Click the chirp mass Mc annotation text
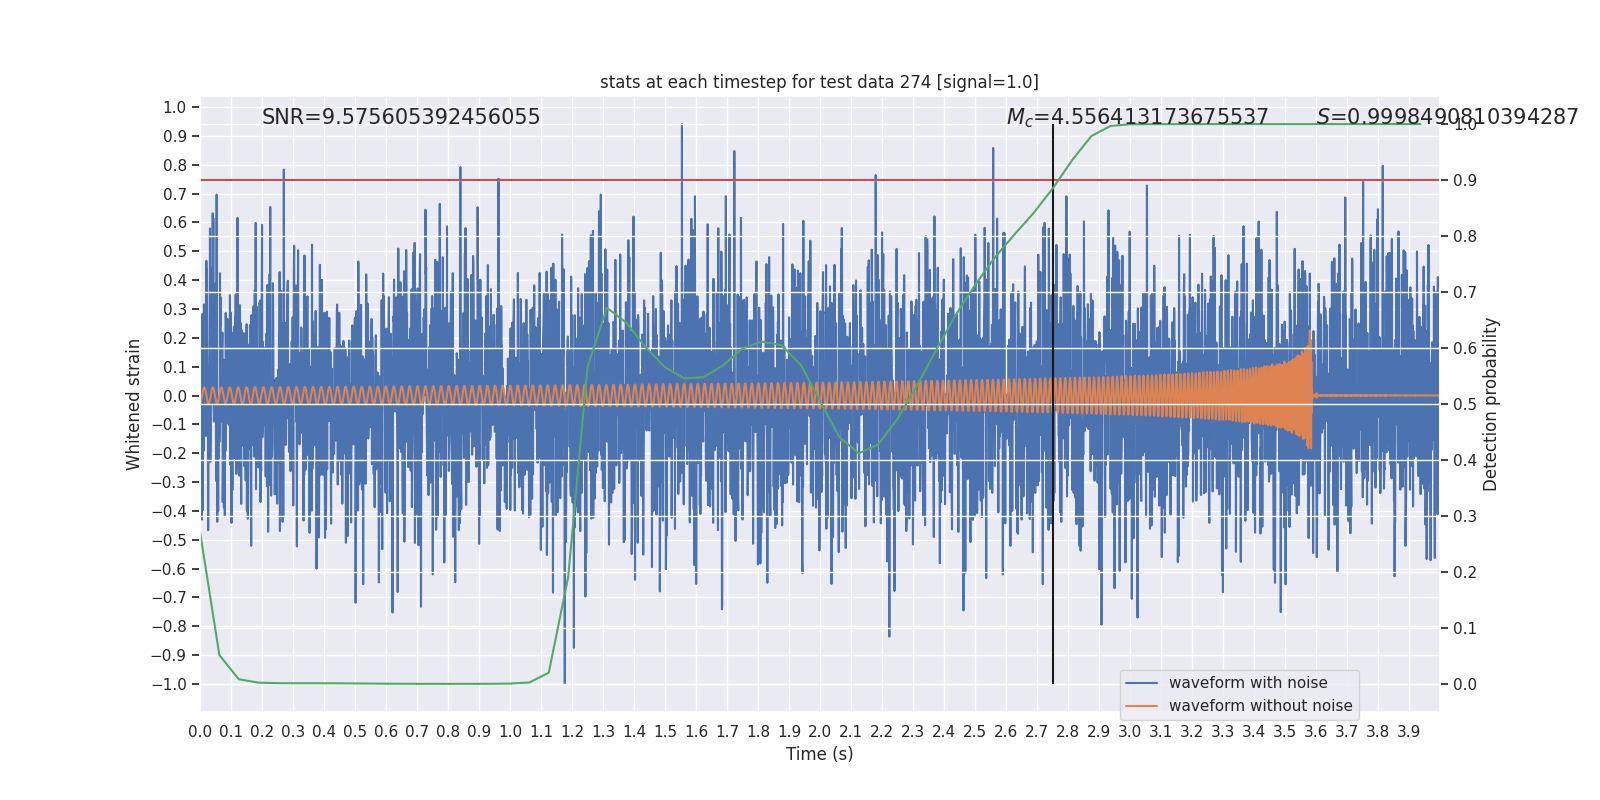This screenshot has width=1600, height=800. pyautogui.click(x=1137, y=117)
